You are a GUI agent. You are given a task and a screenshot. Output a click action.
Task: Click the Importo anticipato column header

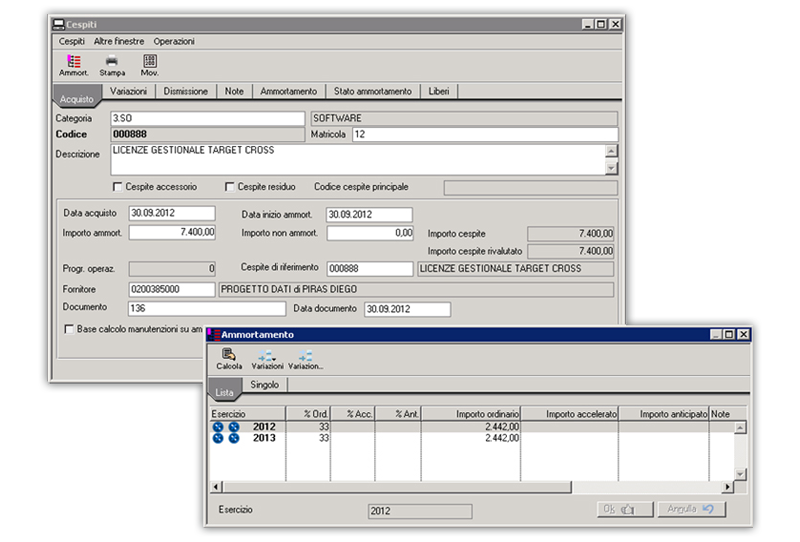point(664,414)
